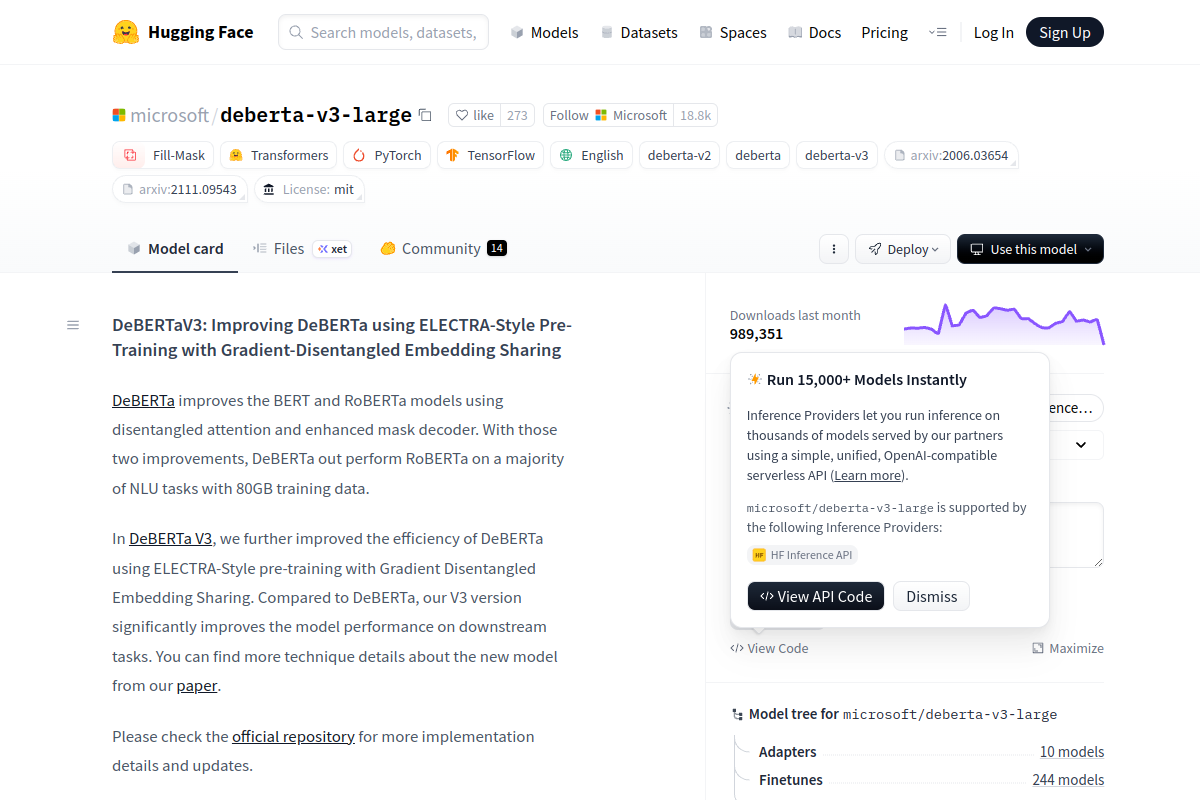Viewport: 1200px width, 800px height.
Task: Click the HF Inference API provider badge
Action: pyautogui.click(x=803, y=554)
